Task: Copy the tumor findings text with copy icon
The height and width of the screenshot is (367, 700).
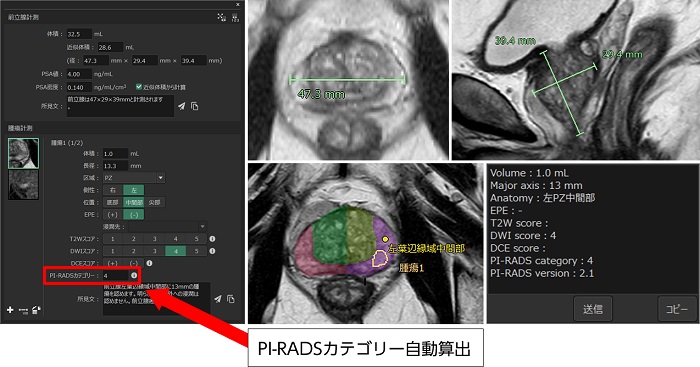Action: point(231,299)
